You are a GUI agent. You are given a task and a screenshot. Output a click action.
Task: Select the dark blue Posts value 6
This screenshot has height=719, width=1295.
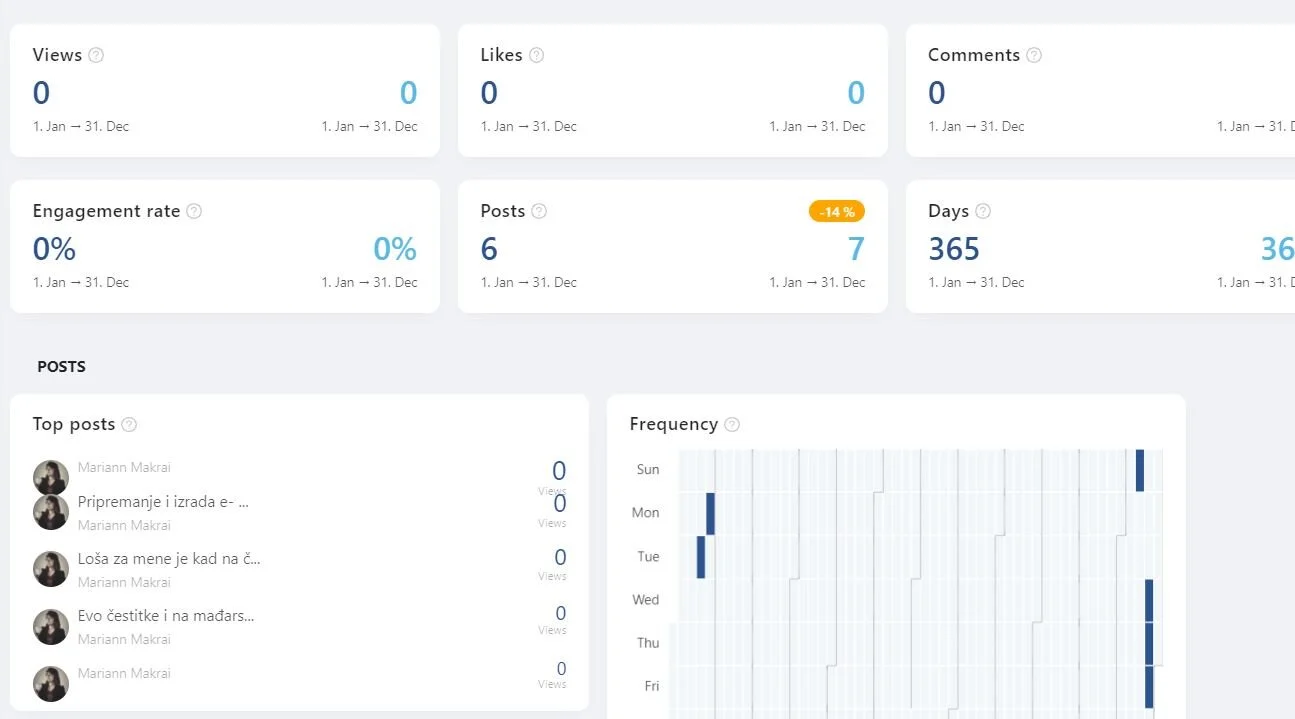(489, 249)
